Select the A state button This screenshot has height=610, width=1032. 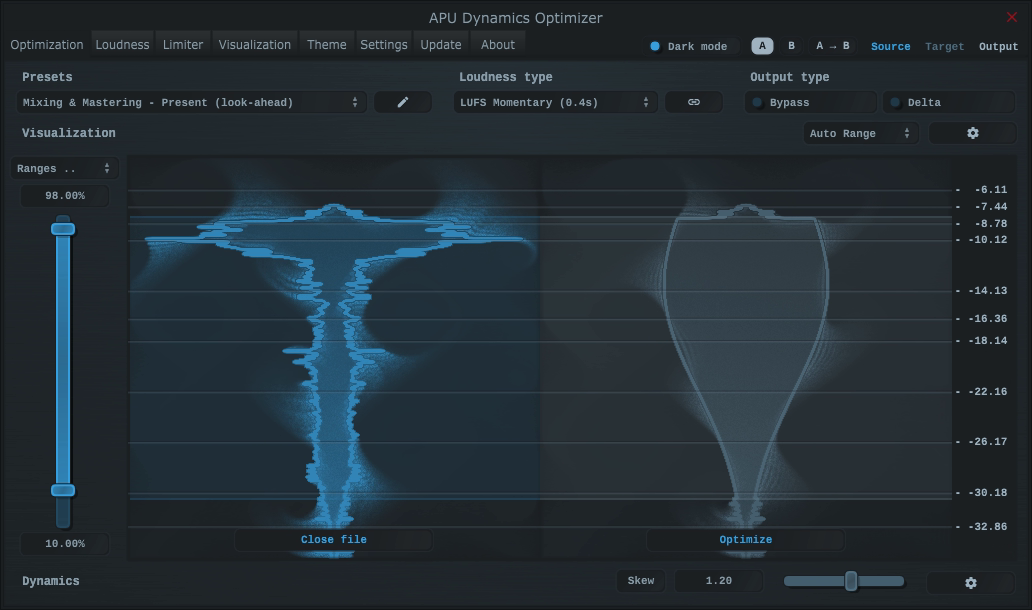point(762,46)
